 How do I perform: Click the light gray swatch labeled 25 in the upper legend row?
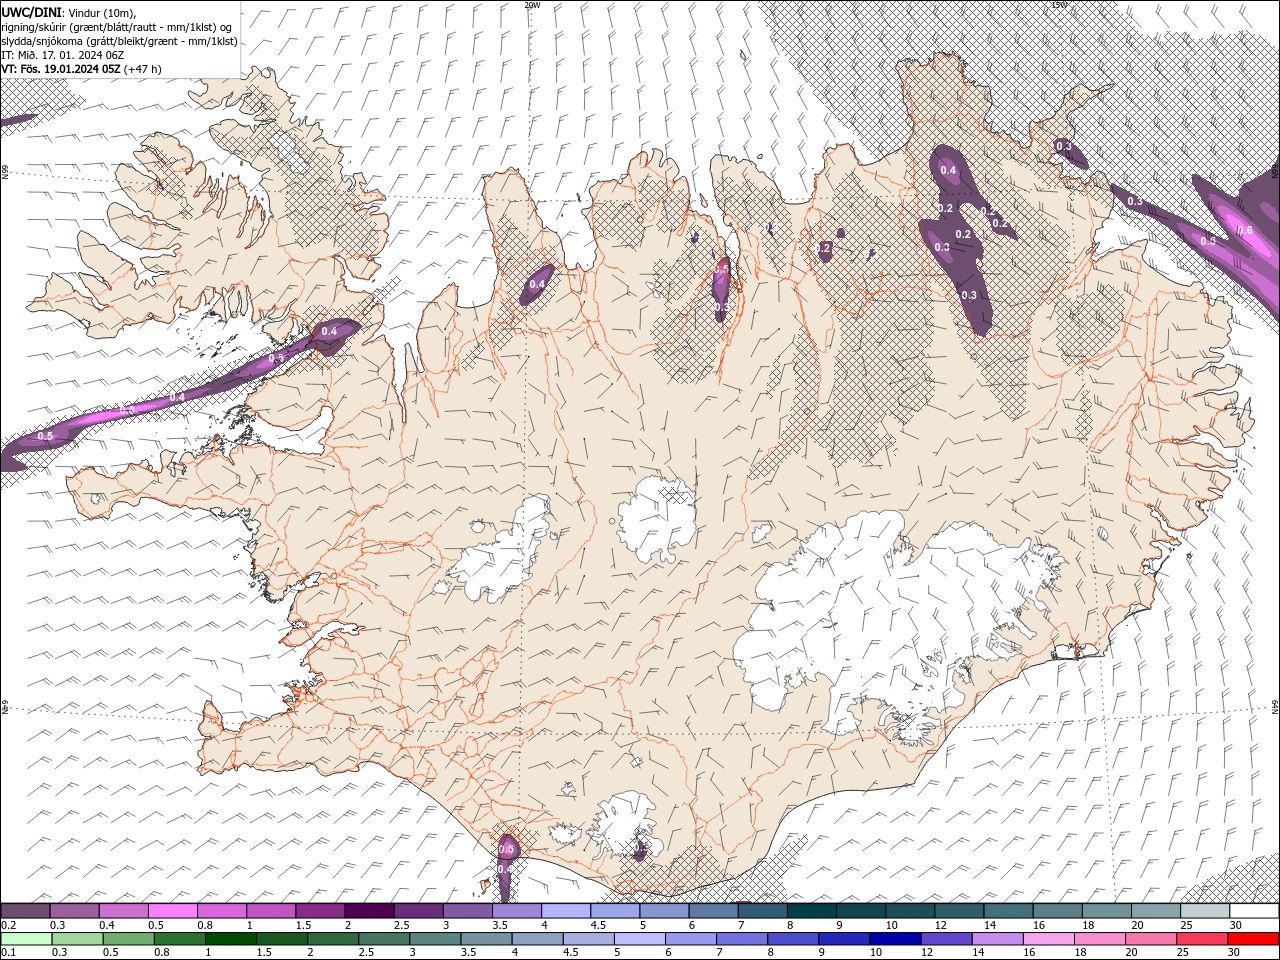point(1205,911)
